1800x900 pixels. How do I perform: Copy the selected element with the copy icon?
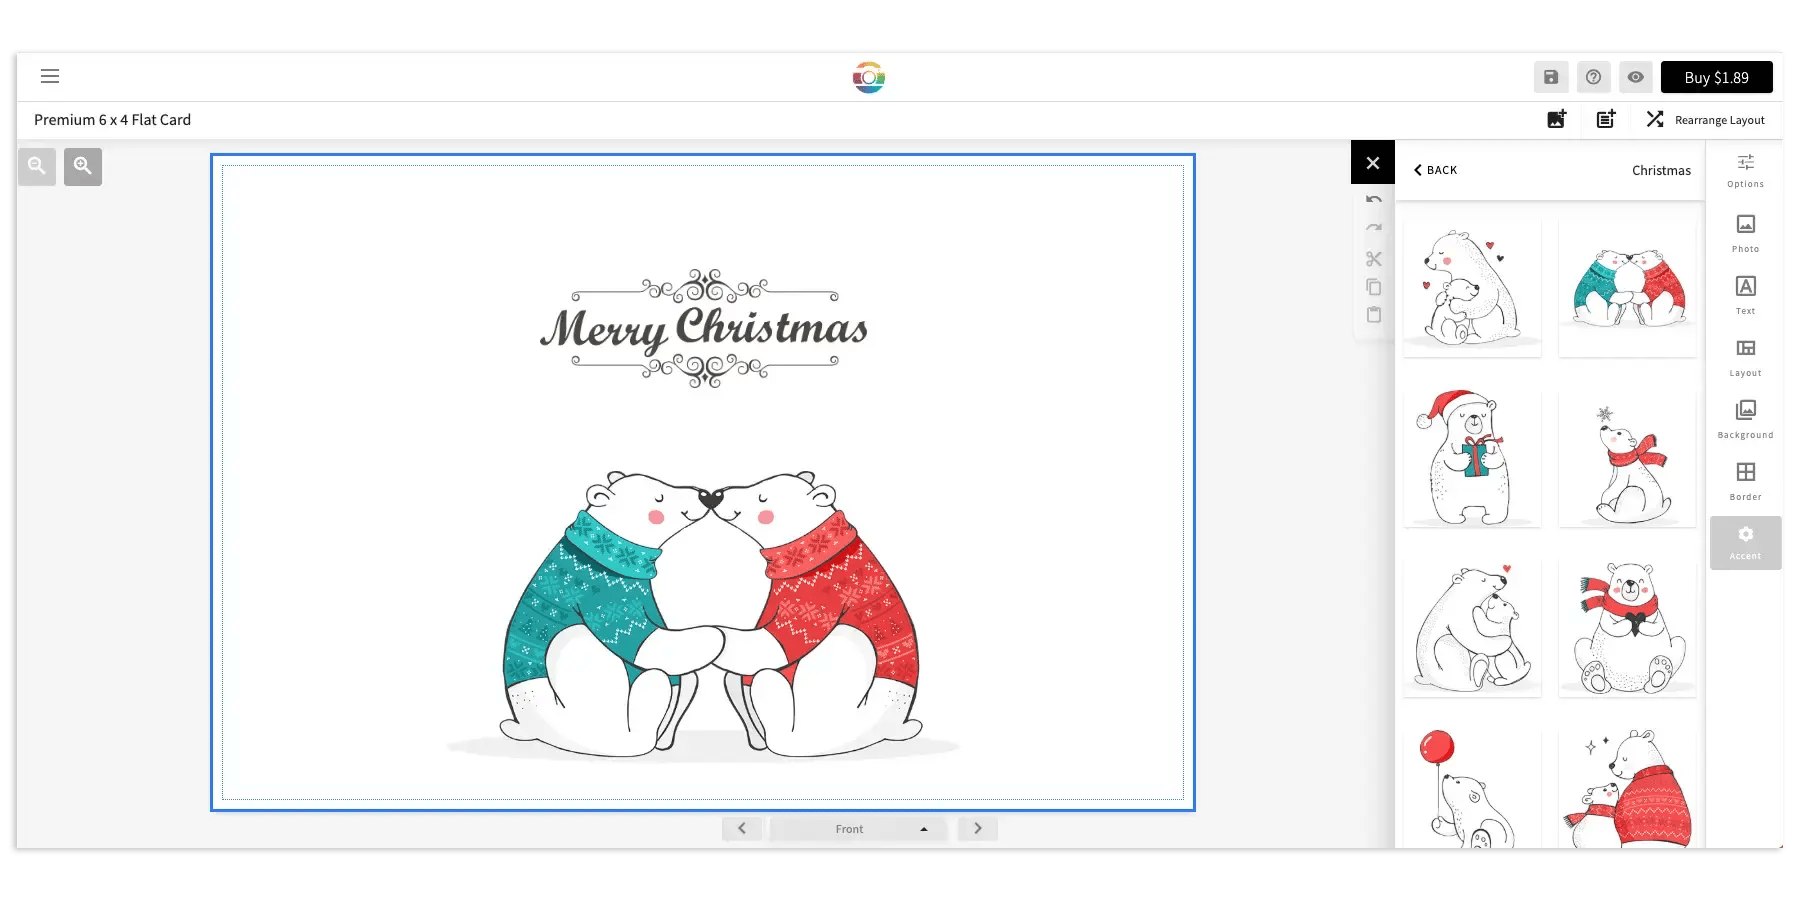(1373, 287)
